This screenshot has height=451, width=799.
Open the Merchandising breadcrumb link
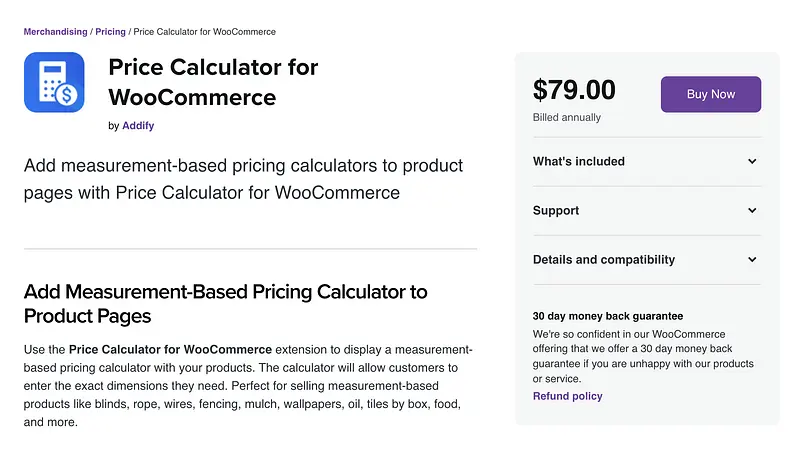(x=55, y=32)
